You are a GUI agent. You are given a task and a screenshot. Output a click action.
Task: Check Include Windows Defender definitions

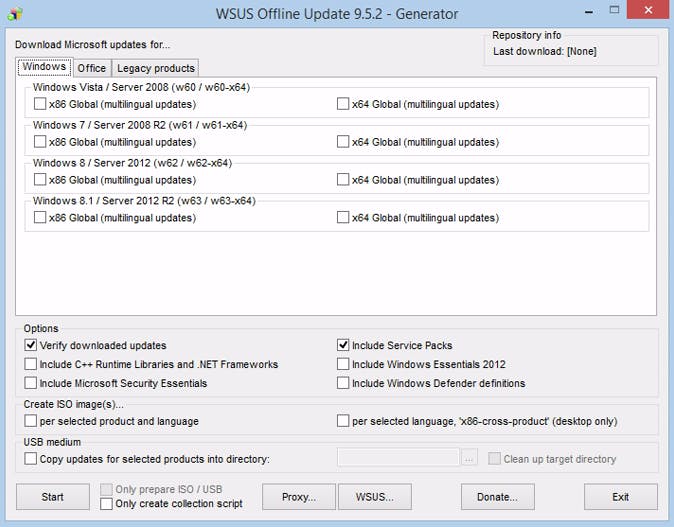tap(343, 383)
